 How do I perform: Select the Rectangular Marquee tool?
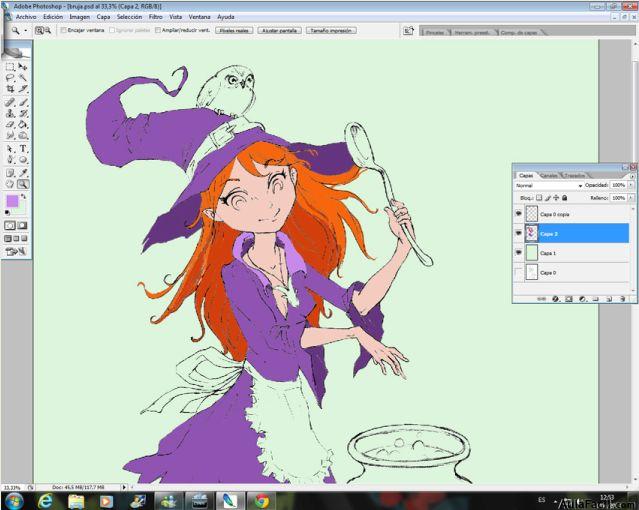coord(10,66)
